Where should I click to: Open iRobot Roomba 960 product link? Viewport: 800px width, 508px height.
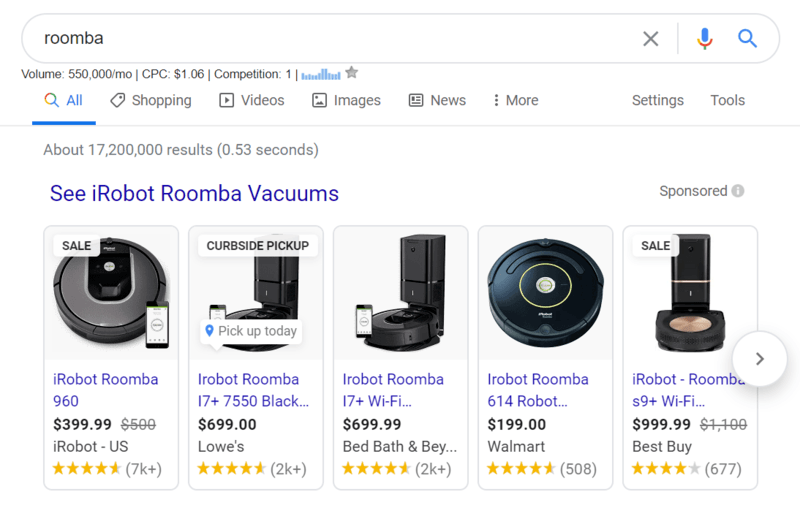[x=106, y=390]
